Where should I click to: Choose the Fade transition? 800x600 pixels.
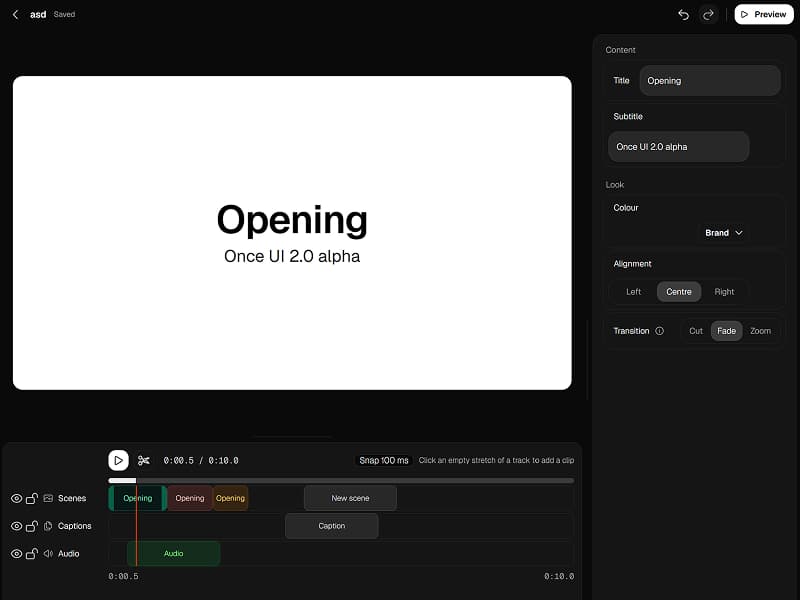point(727,331)
